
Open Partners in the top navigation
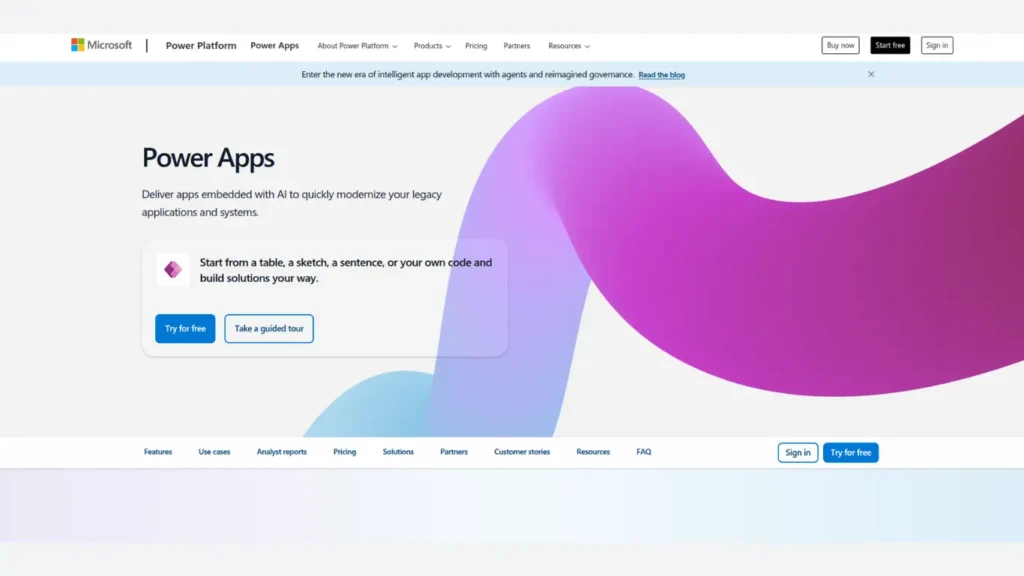(517, 46)
